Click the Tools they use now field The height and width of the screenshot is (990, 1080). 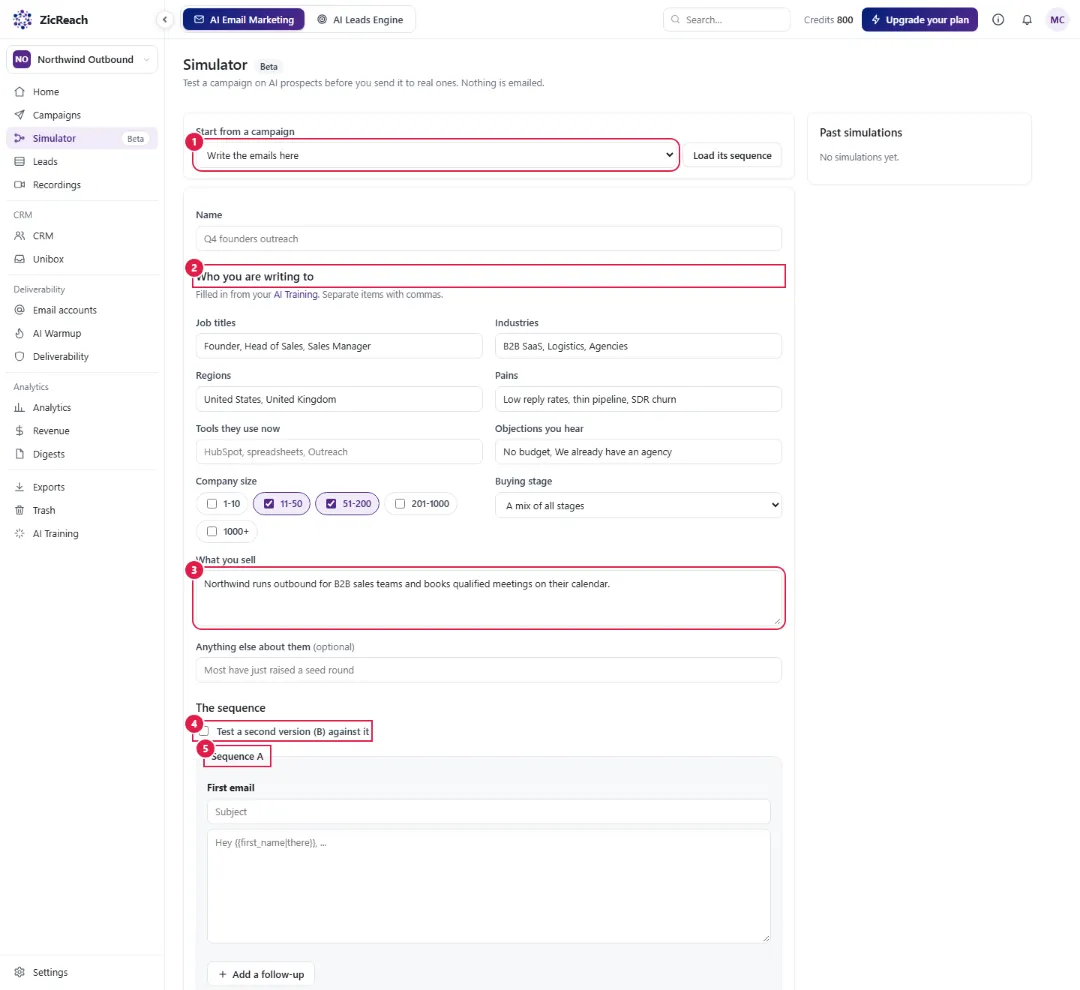(339, 452)
